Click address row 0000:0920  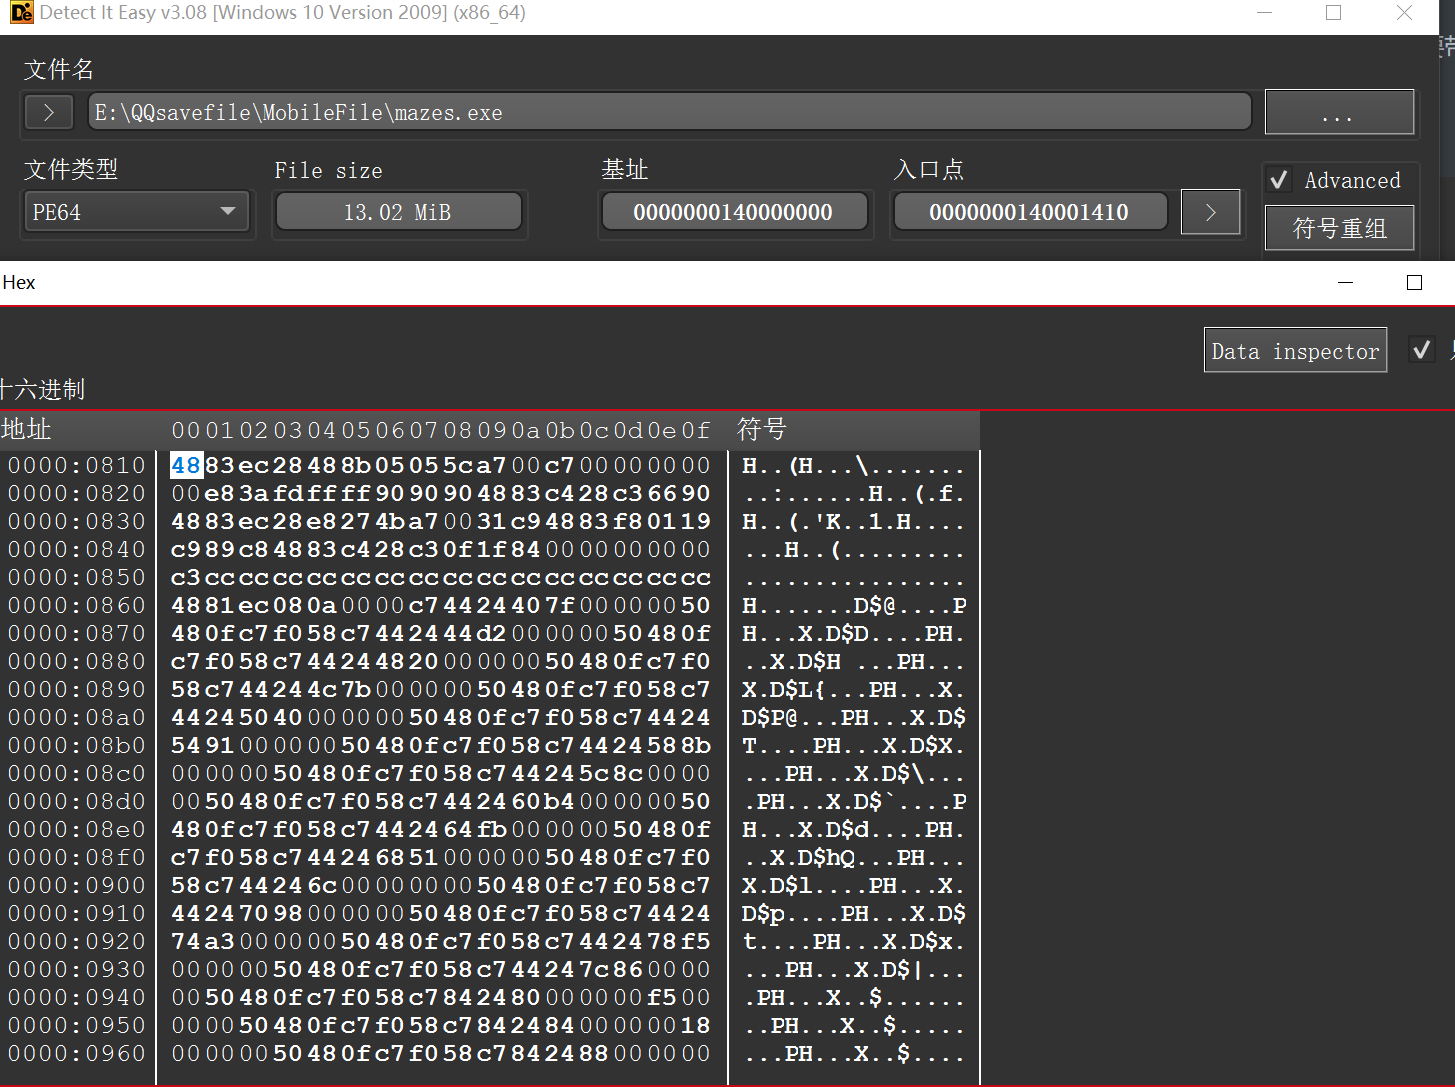coord(77,941)
